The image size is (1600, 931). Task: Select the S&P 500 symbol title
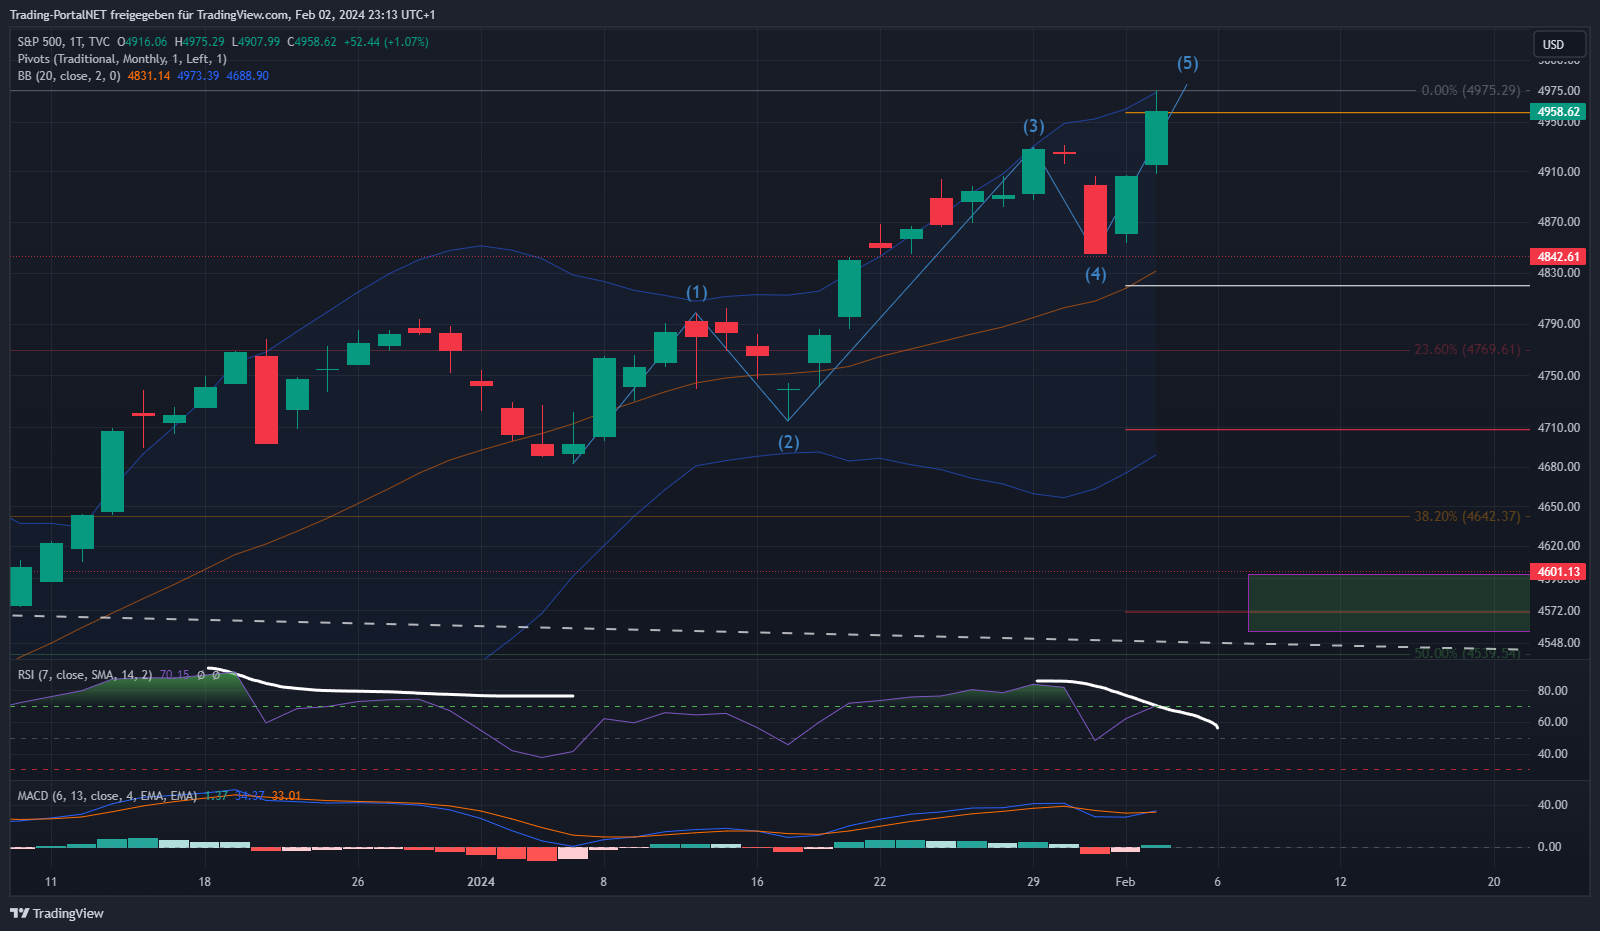tap(63, 42)
